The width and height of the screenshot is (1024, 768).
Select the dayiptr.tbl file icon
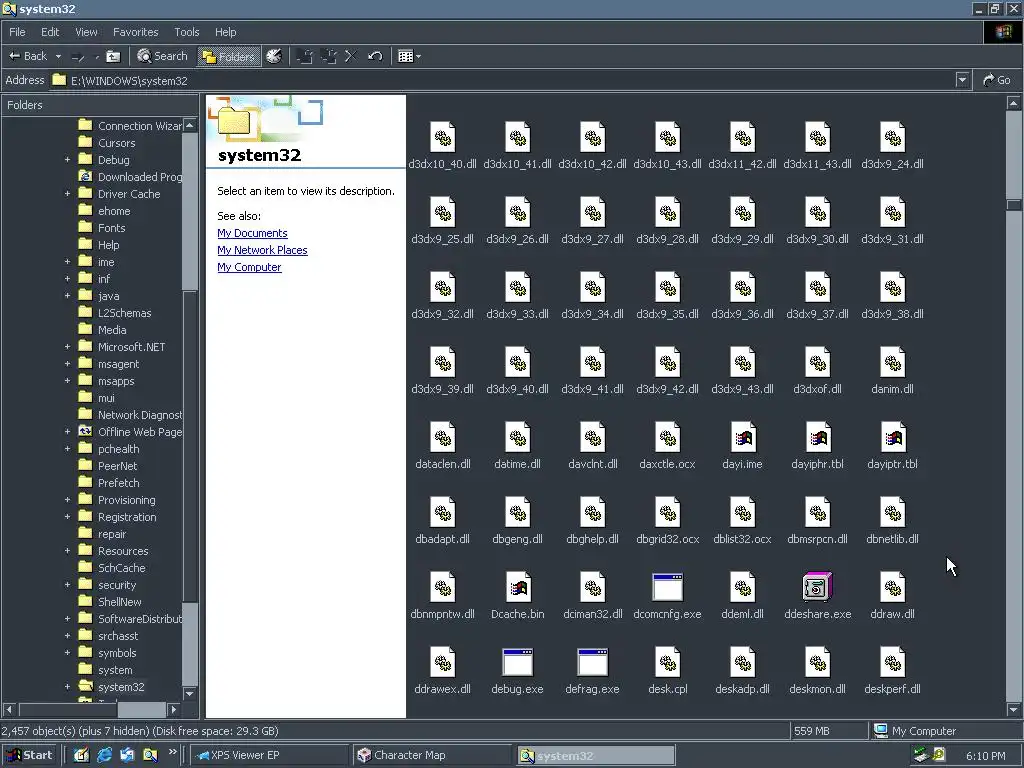click(x=893, y=438)
